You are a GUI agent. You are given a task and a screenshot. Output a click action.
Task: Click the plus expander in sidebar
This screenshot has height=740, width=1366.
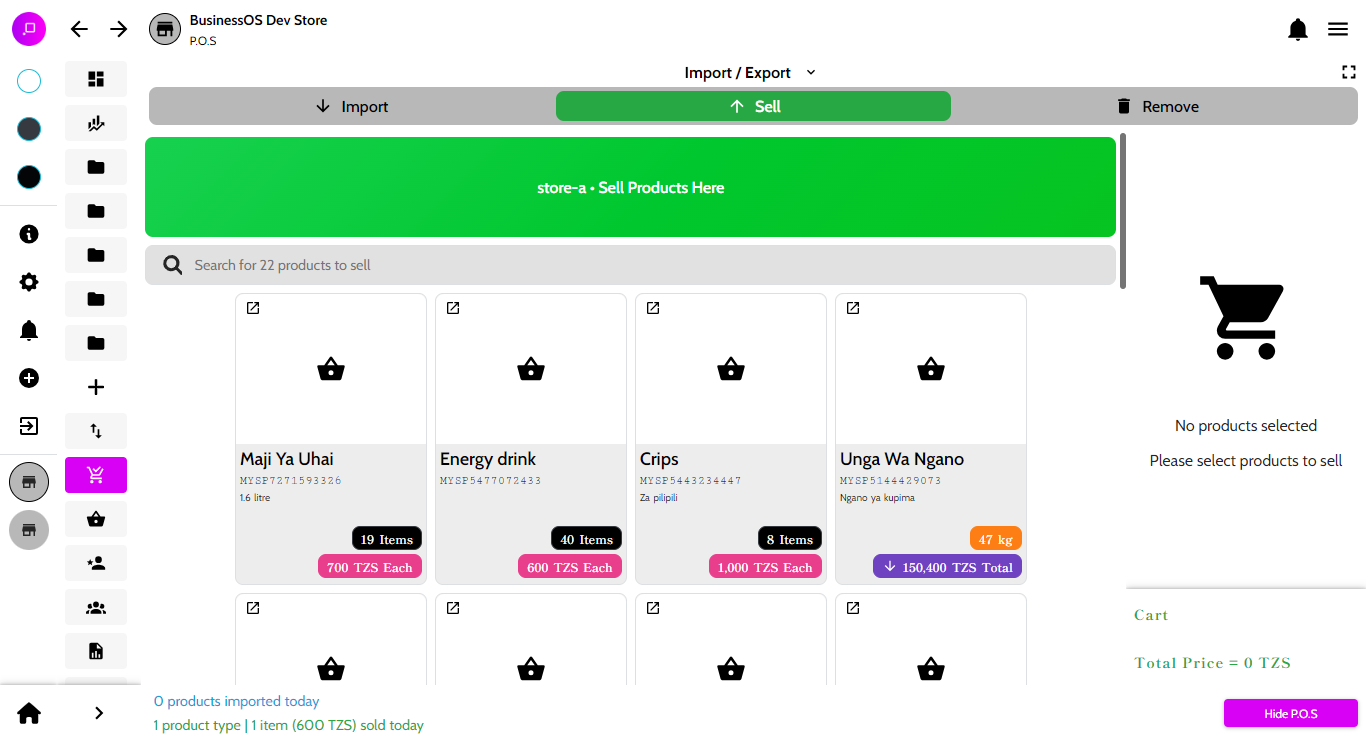pyautogui.click(x=96, y=387)
